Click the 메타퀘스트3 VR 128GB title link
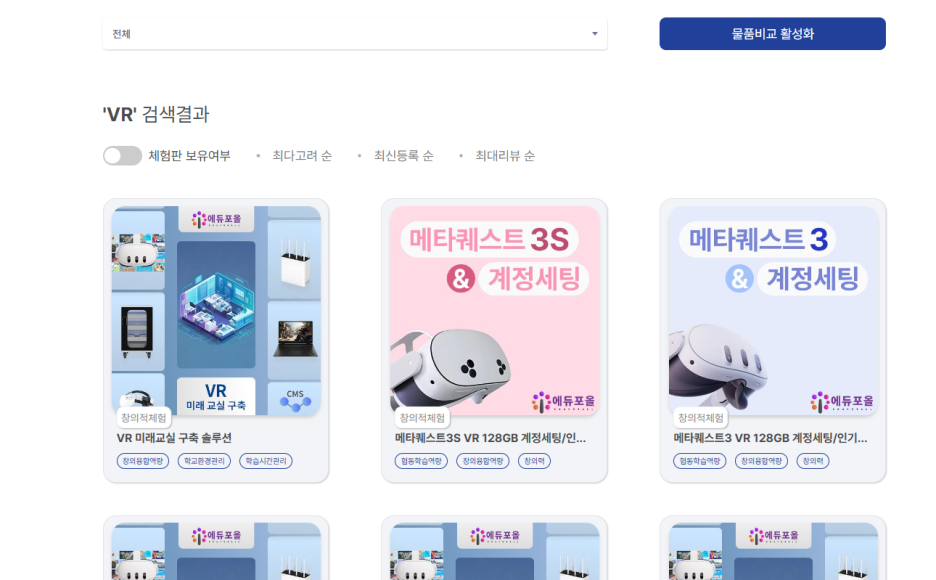 pyautogui.click(x=770, y=438)
